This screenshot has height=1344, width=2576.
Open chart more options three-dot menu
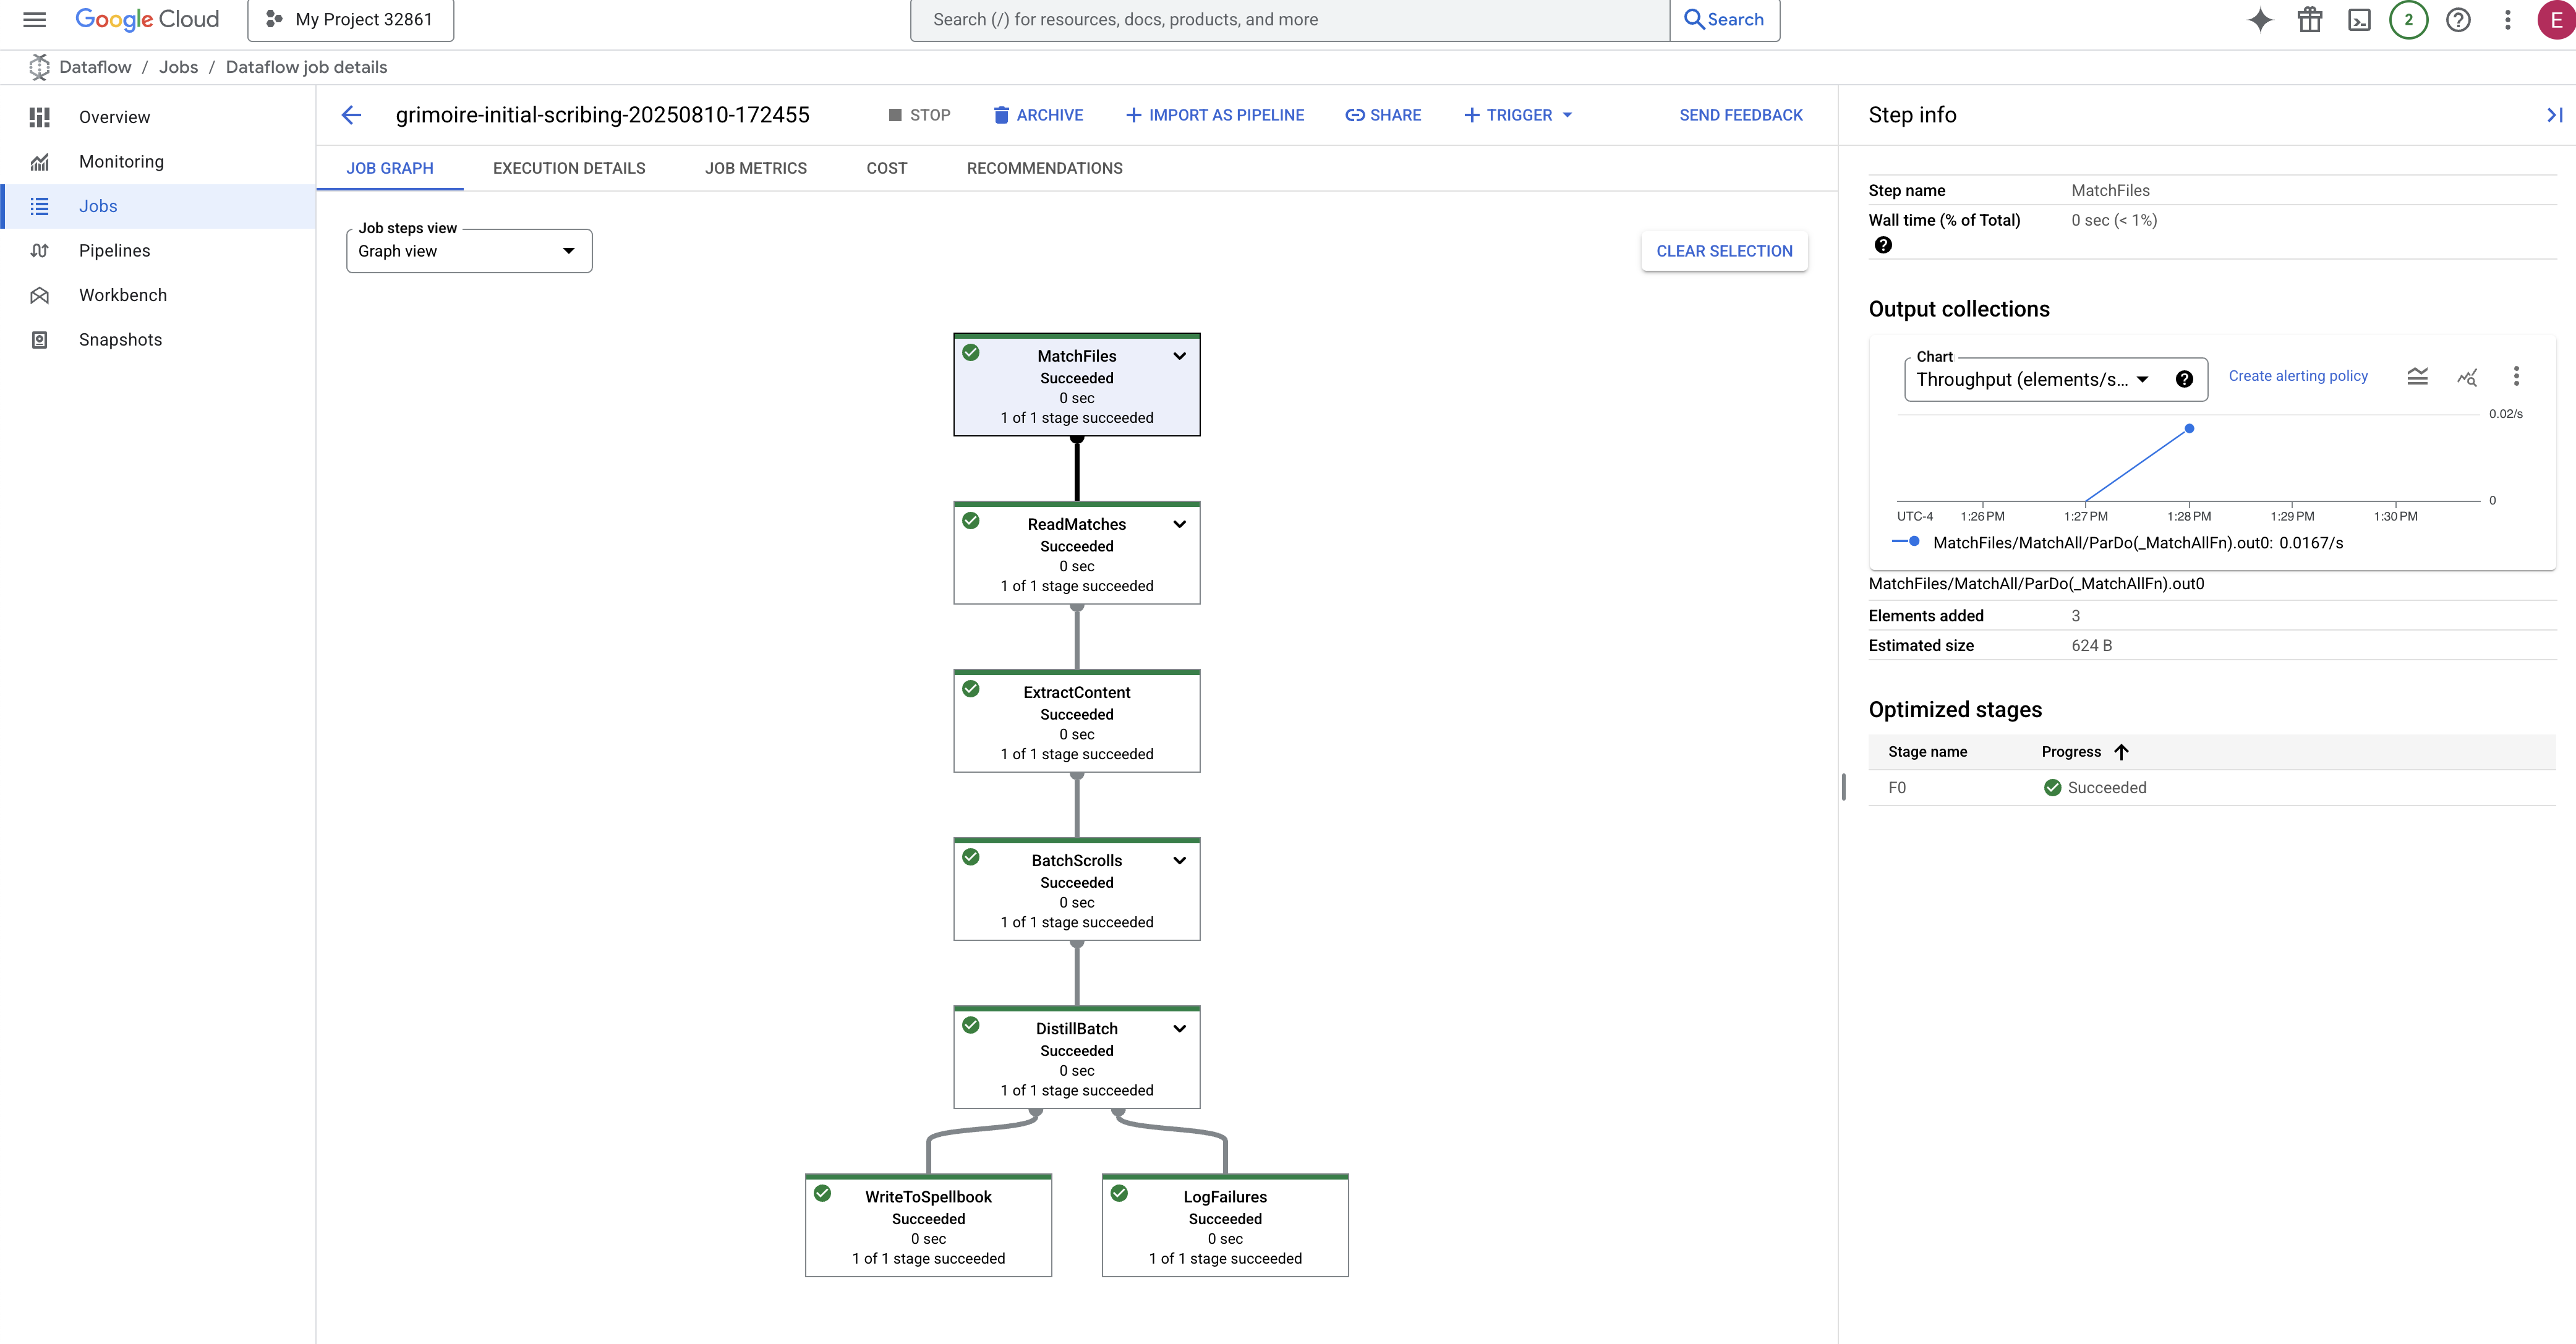(2516, 376)
